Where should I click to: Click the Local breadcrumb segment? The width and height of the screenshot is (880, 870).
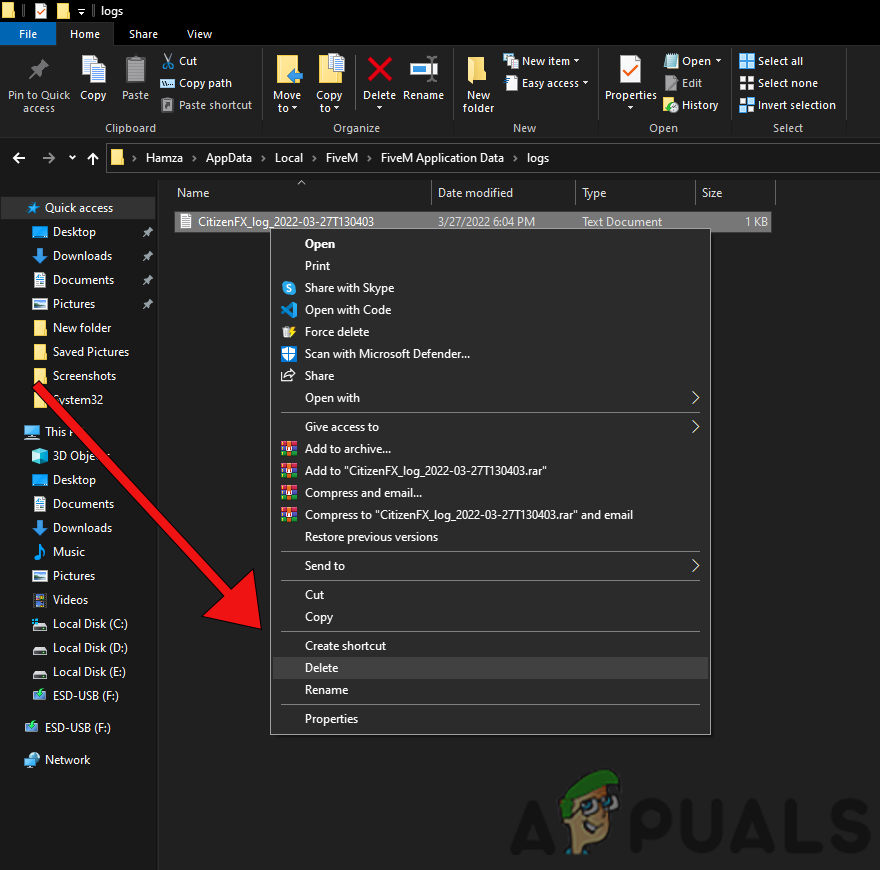(x=289, y=158)
